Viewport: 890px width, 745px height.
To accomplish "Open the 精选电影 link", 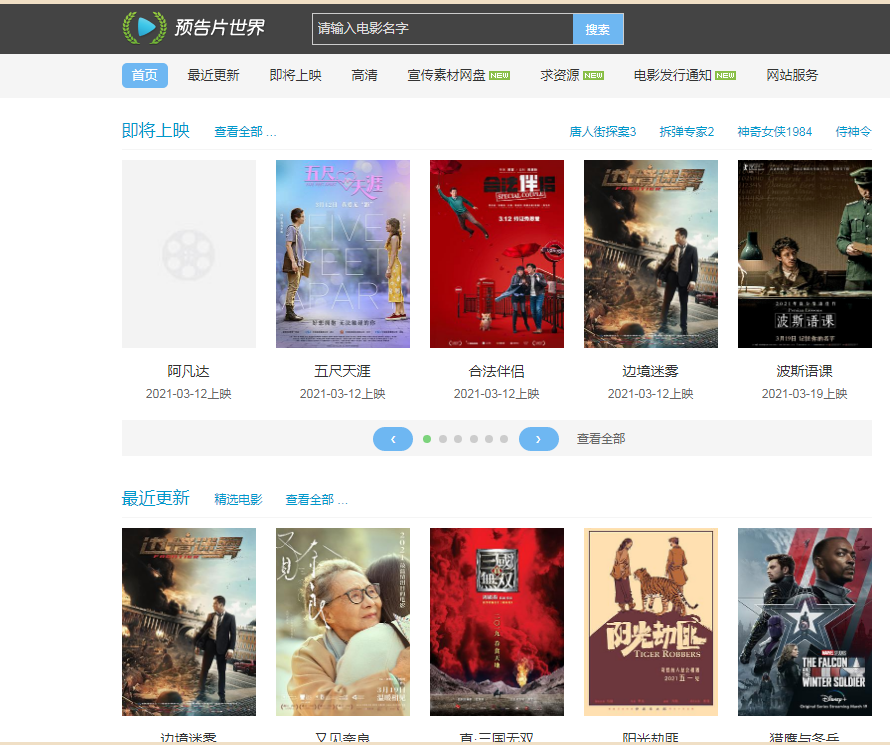I will coord(238,499).
